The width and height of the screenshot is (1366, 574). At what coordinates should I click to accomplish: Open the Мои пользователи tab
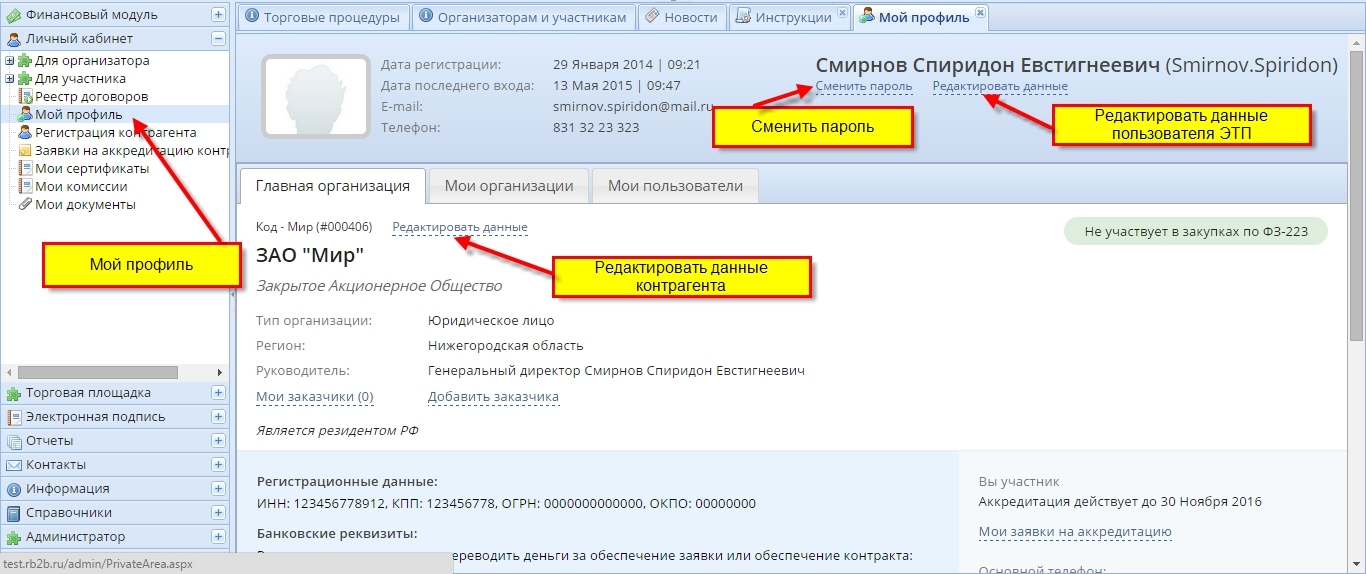675,186
